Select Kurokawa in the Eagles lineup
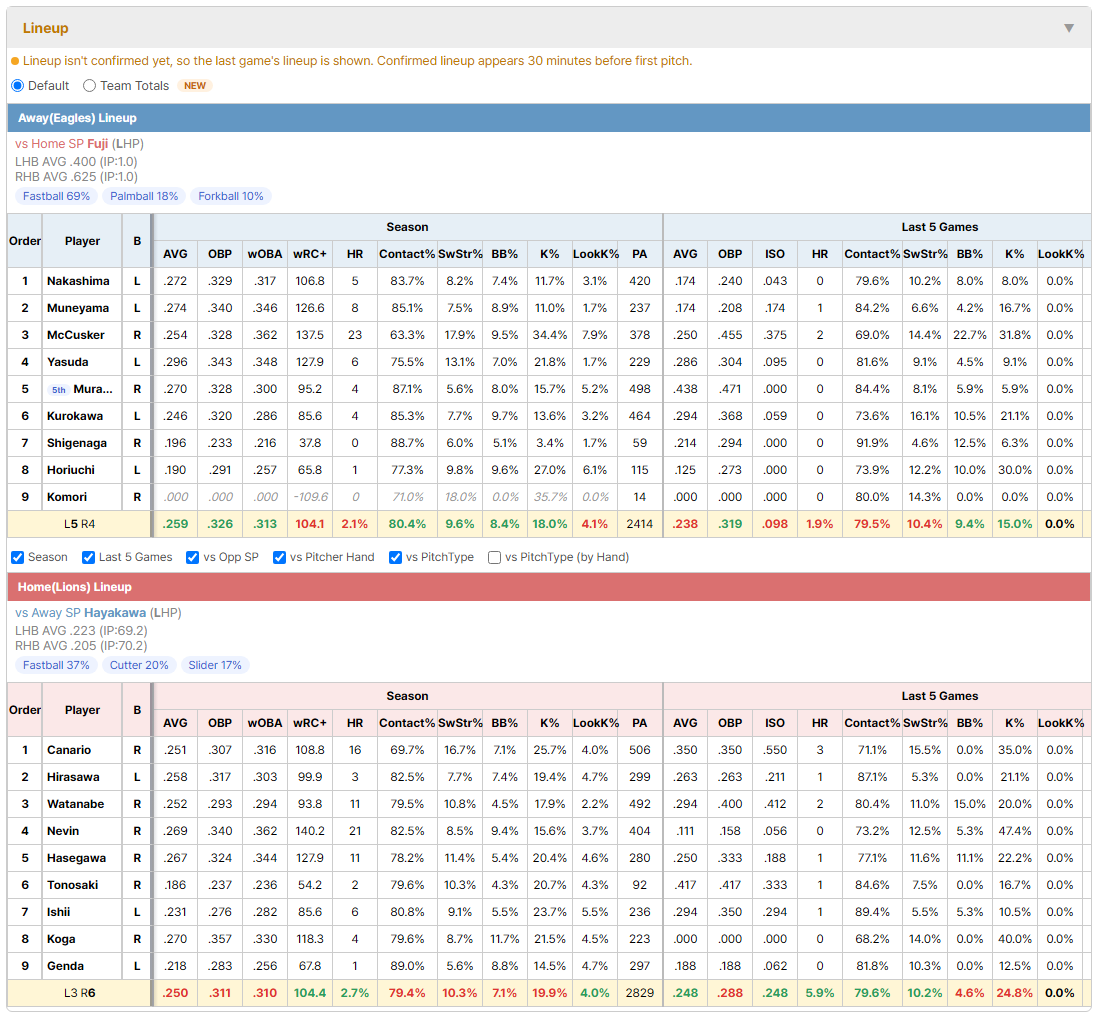1098x1018 pixels. (75, 416)
